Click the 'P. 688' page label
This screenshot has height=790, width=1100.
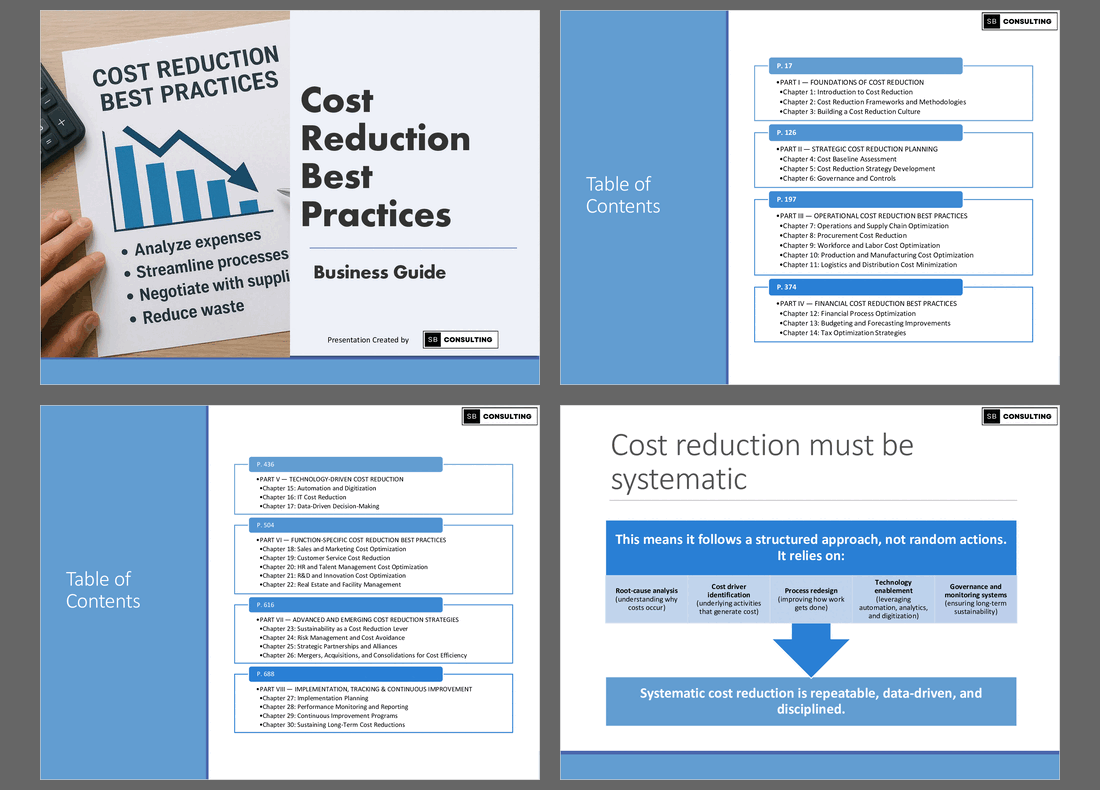[x=266, y=674]
